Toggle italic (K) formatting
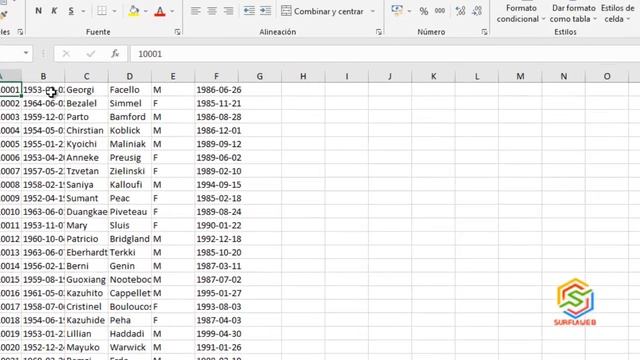 click(x=54, y=11)
